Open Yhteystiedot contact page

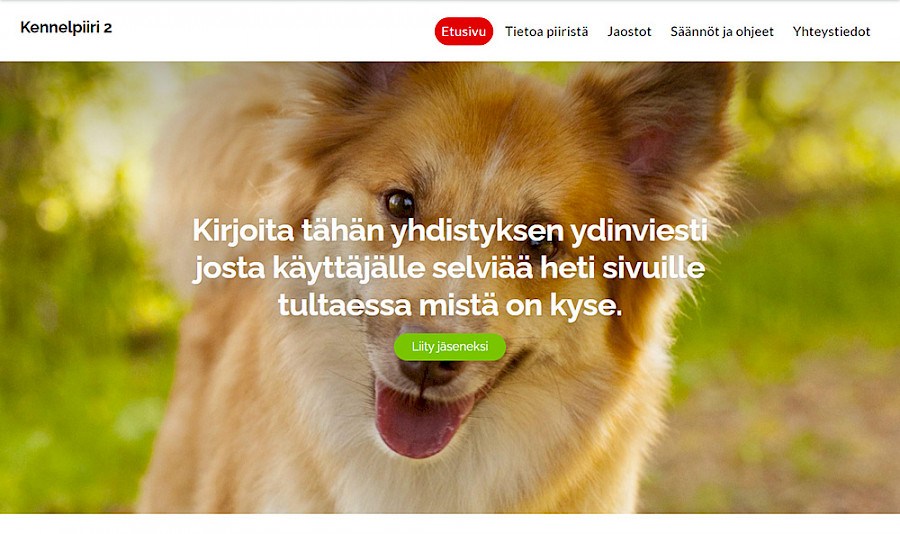(x=831, y=32)
